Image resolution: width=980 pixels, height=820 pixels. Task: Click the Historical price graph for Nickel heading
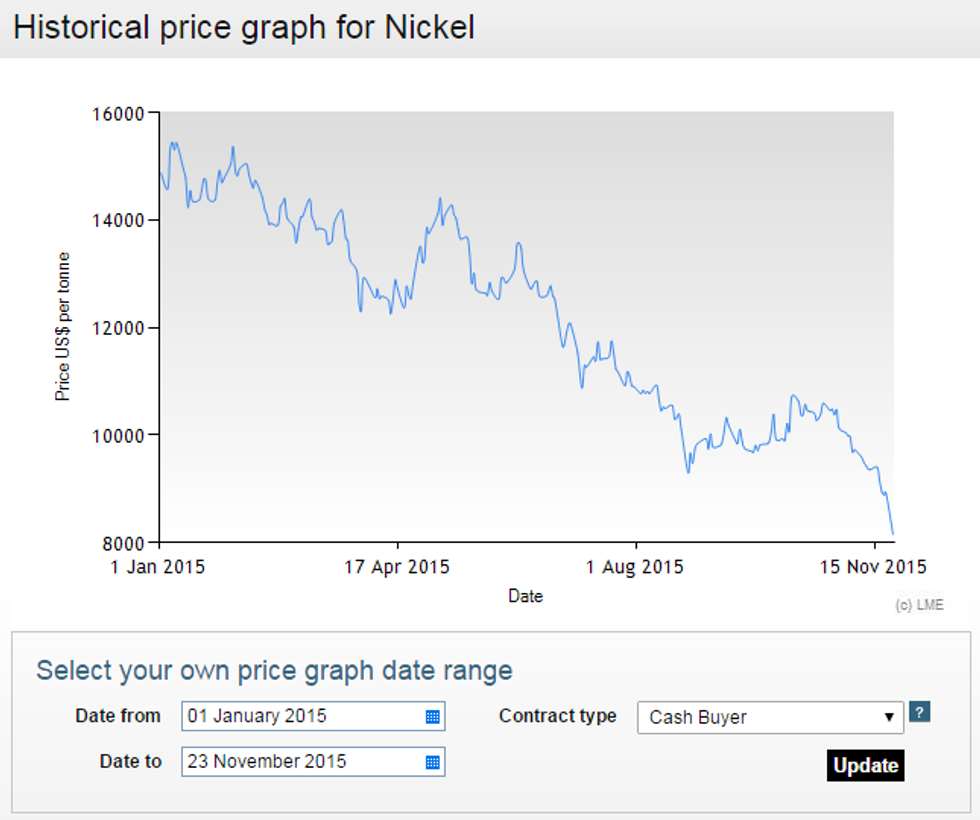click(x=244, y=27)
